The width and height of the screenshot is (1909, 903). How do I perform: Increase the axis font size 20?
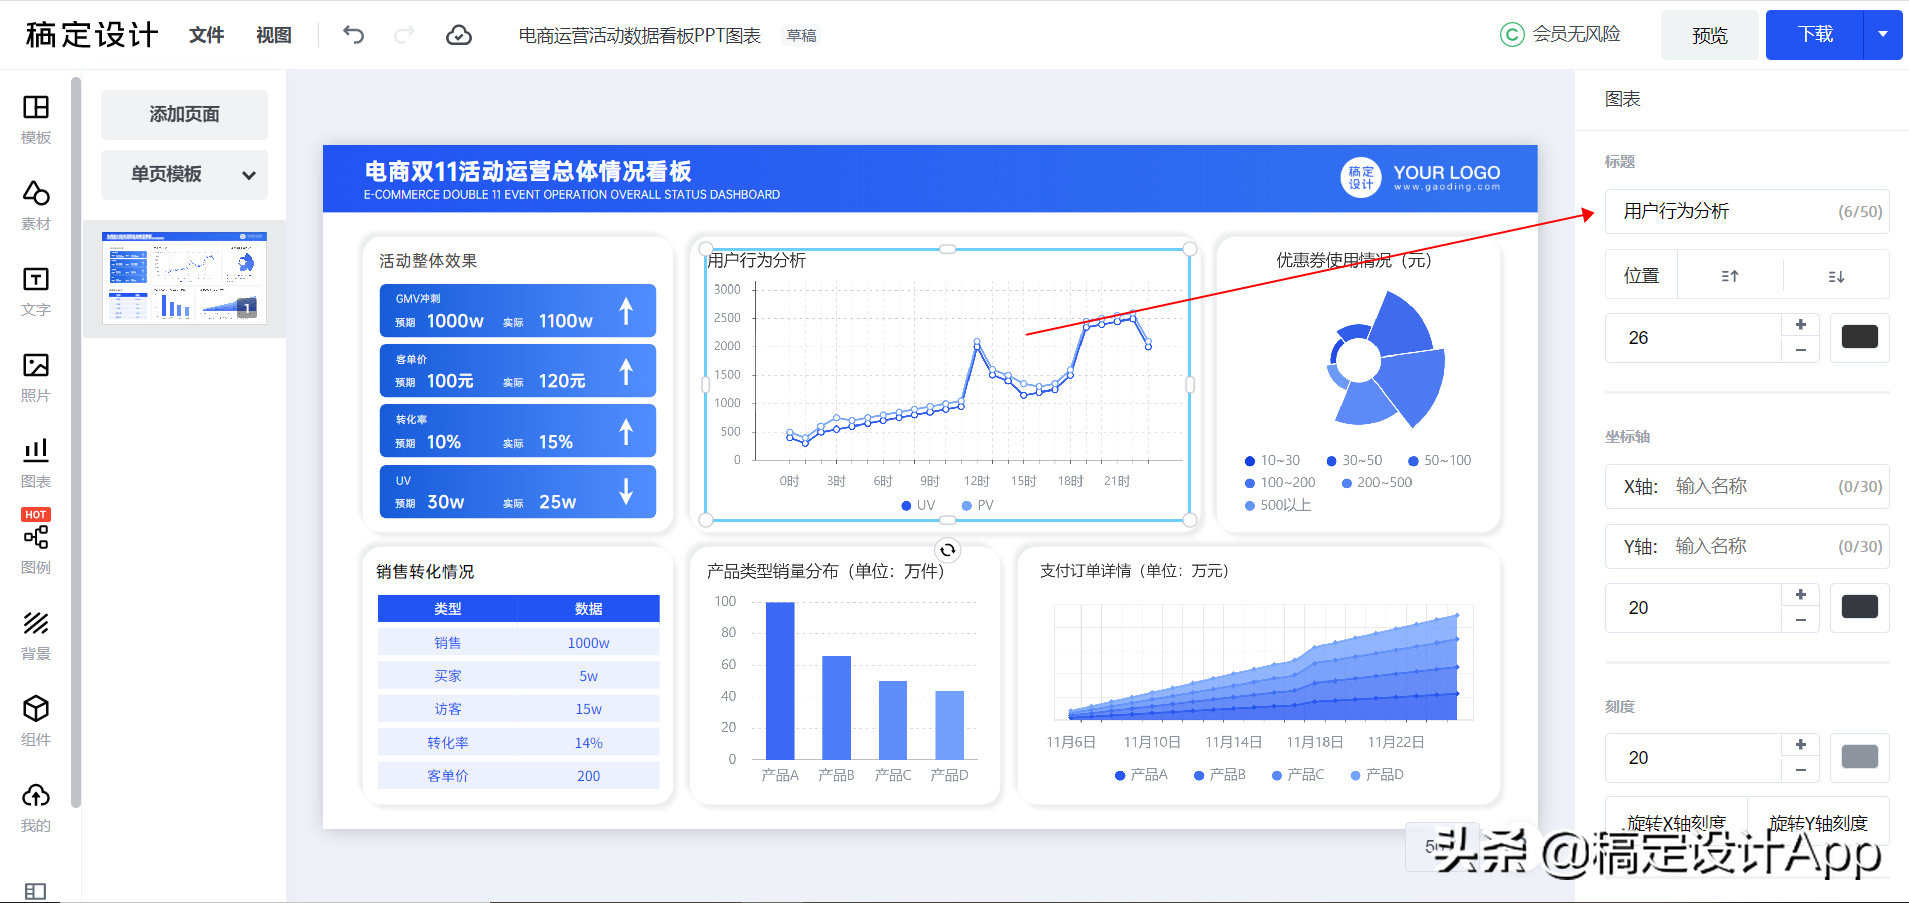tap(1800, 595)
